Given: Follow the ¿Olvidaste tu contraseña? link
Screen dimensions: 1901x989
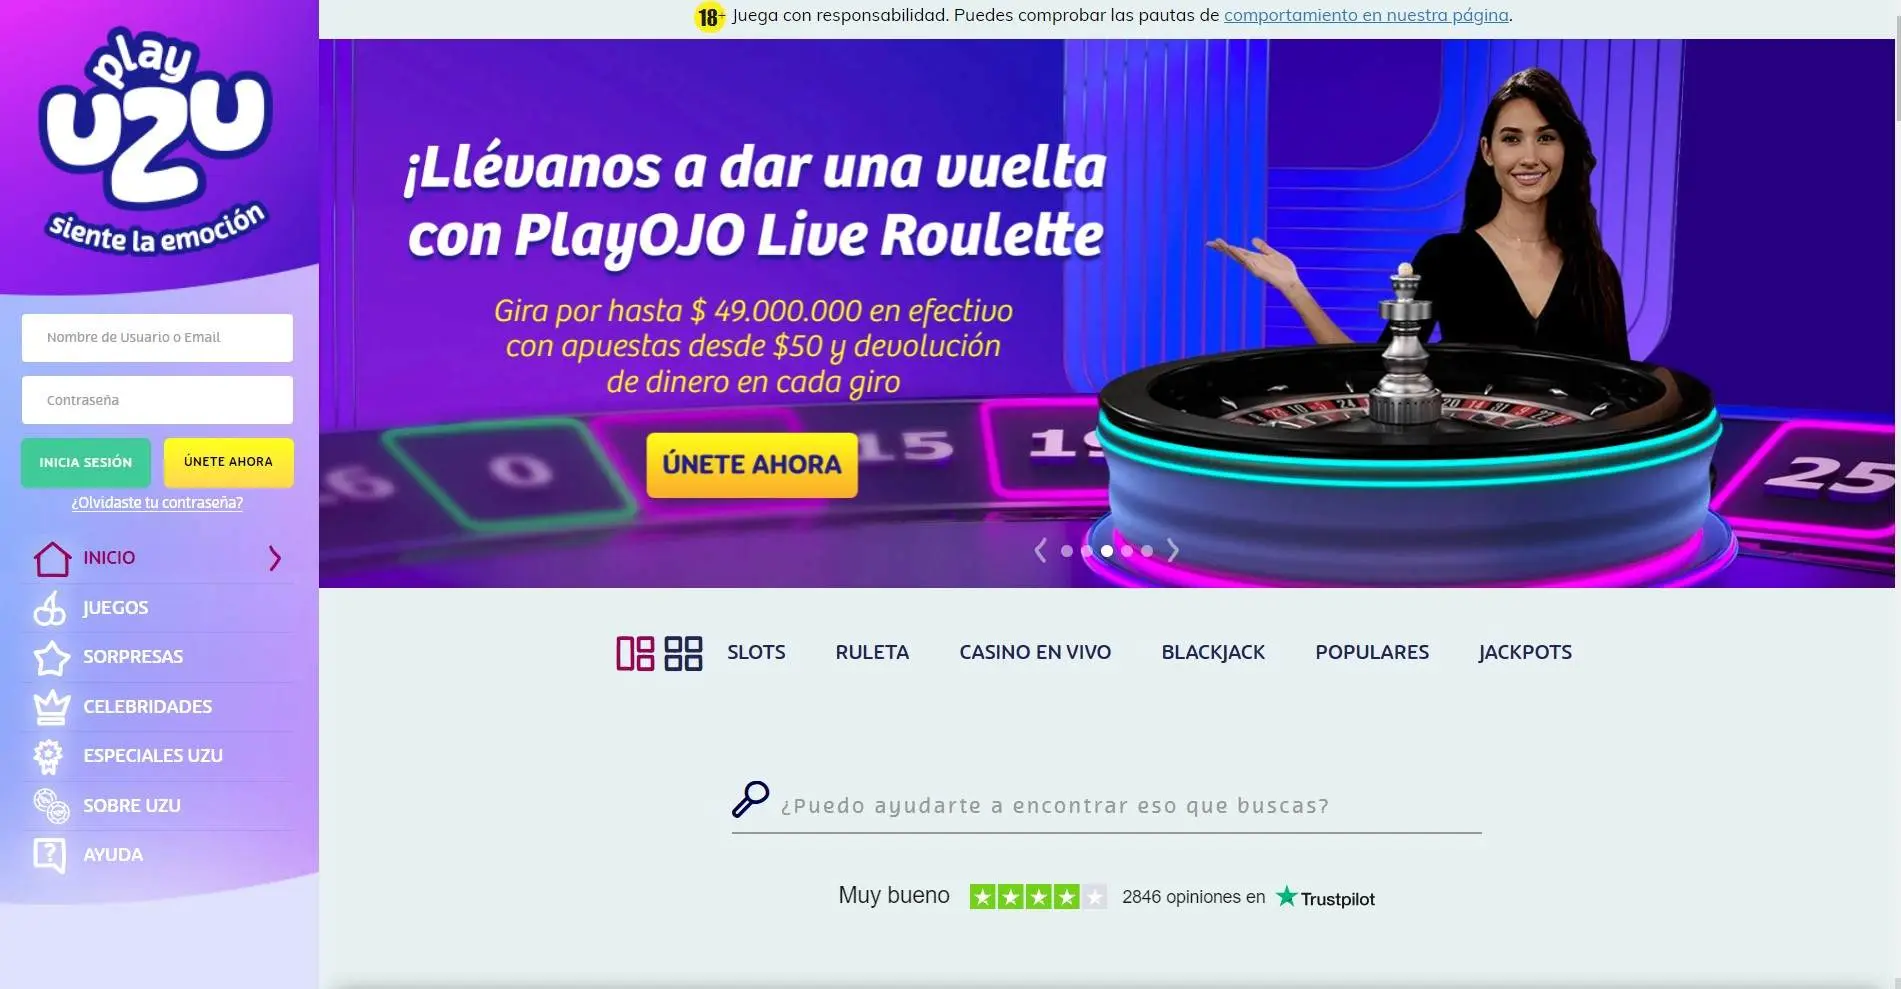Looking at the screenshot, I should pos(157,503).
